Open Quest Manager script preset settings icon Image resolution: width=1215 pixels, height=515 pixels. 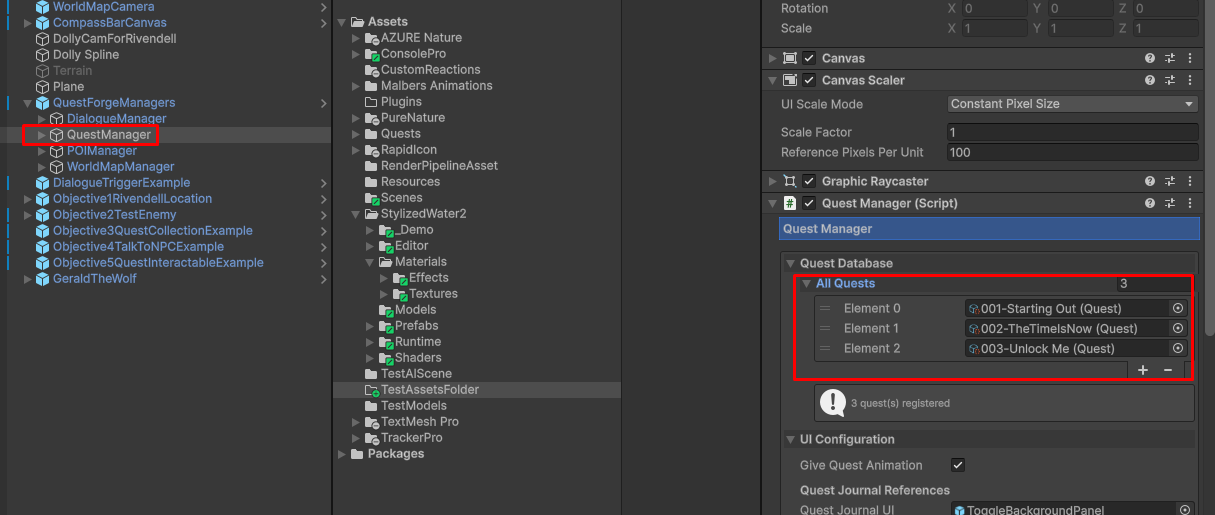click(1170, 203)
